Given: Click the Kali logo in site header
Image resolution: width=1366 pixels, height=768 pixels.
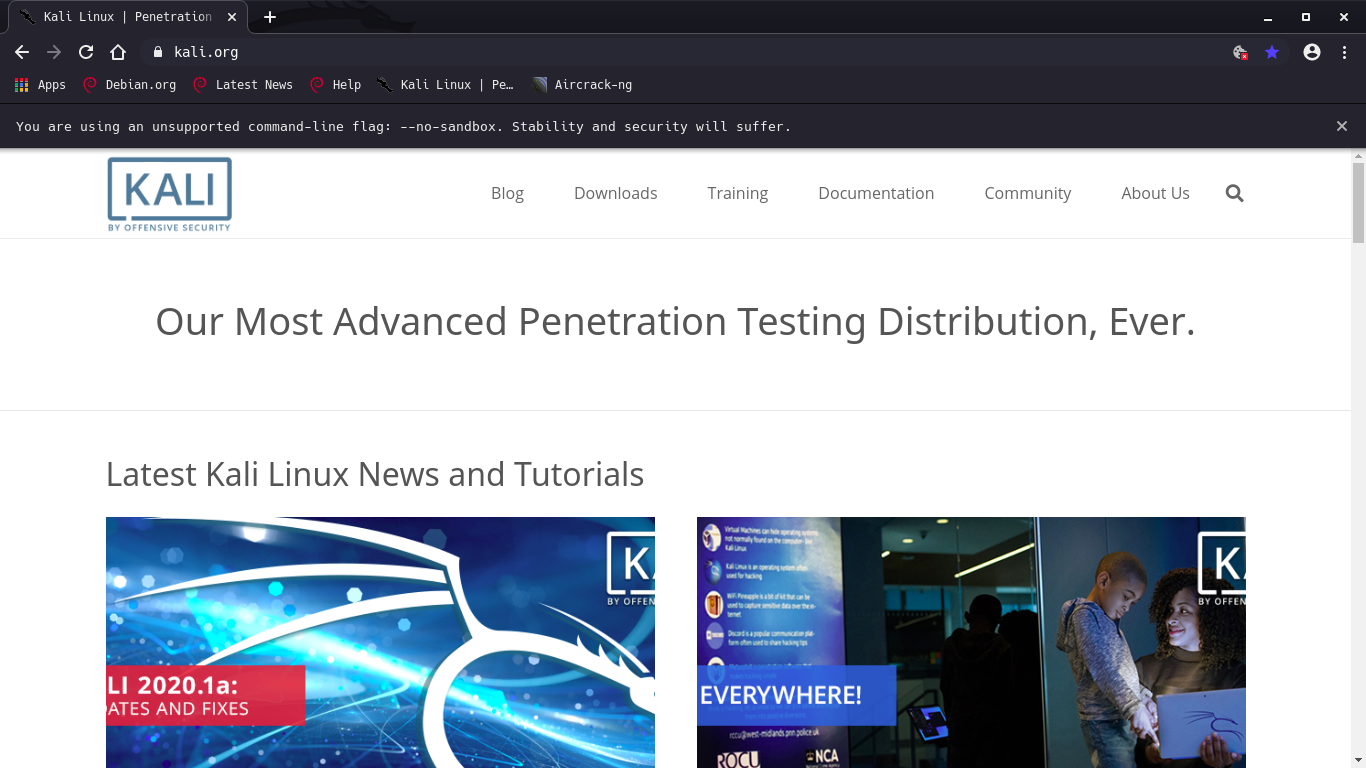Looking at the screenshot, I should click(170, 194).
